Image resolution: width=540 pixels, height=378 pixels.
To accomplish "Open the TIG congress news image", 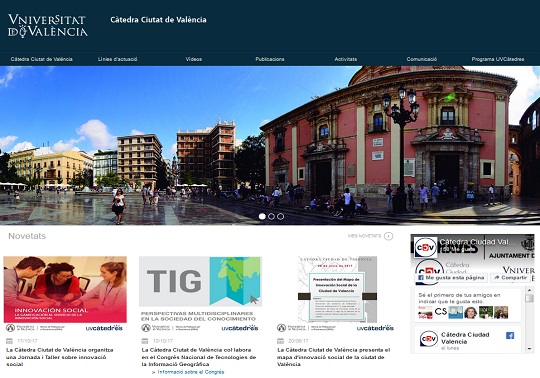I will pyautogui.click(x=200, y=288).
